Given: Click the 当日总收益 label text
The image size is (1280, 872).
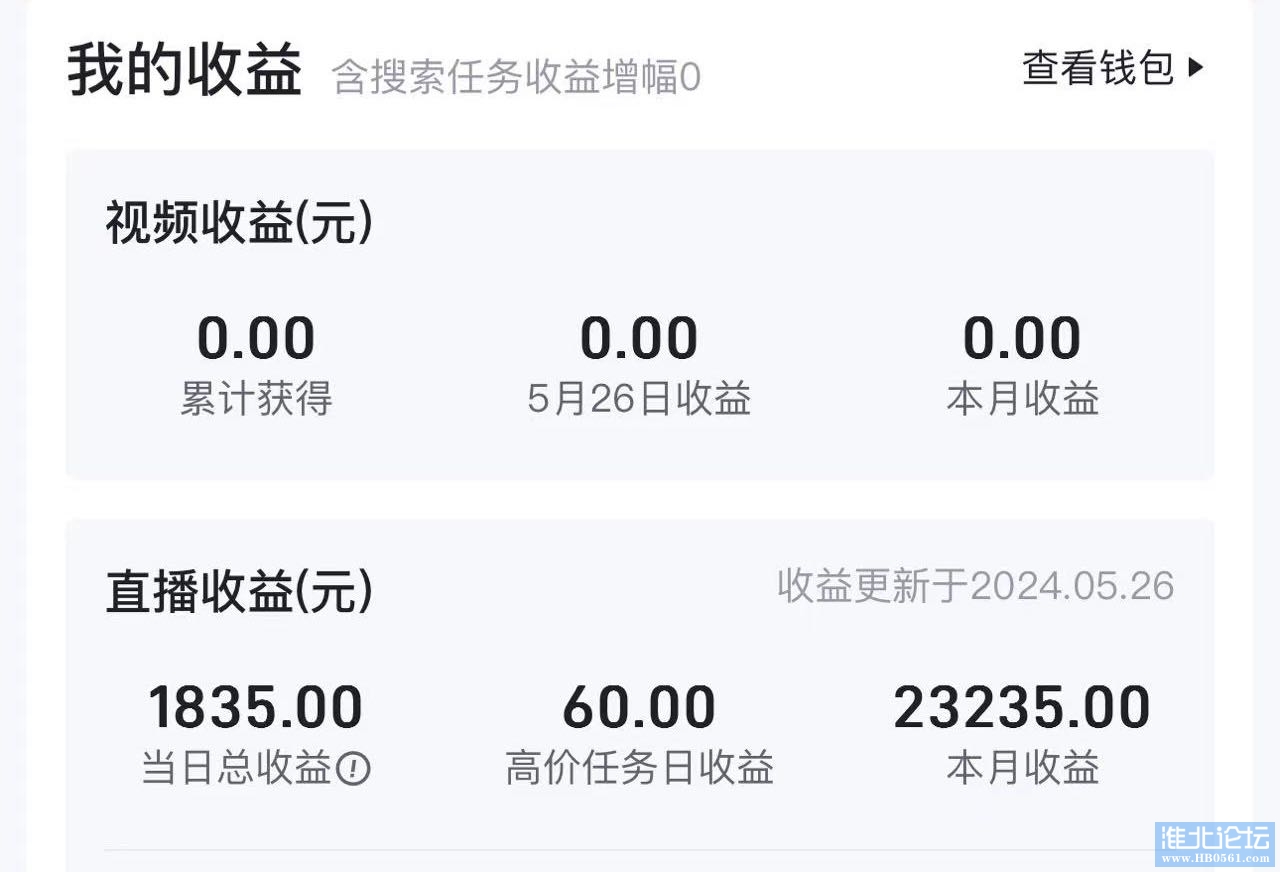Looking at the screenshot, I should 237,769.
